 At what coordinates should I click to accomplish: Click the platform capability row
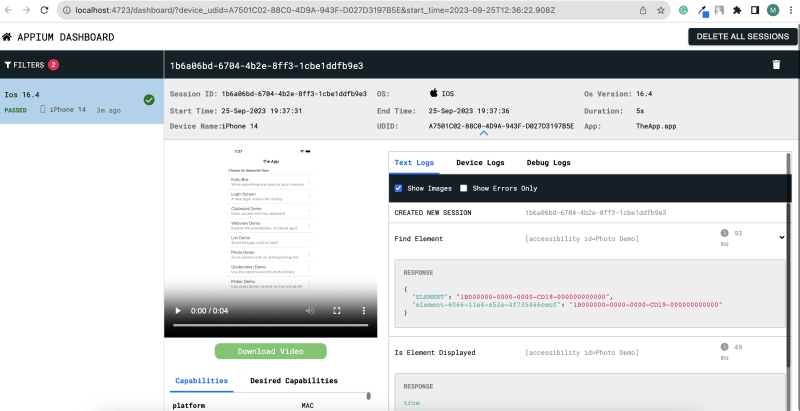269,406
